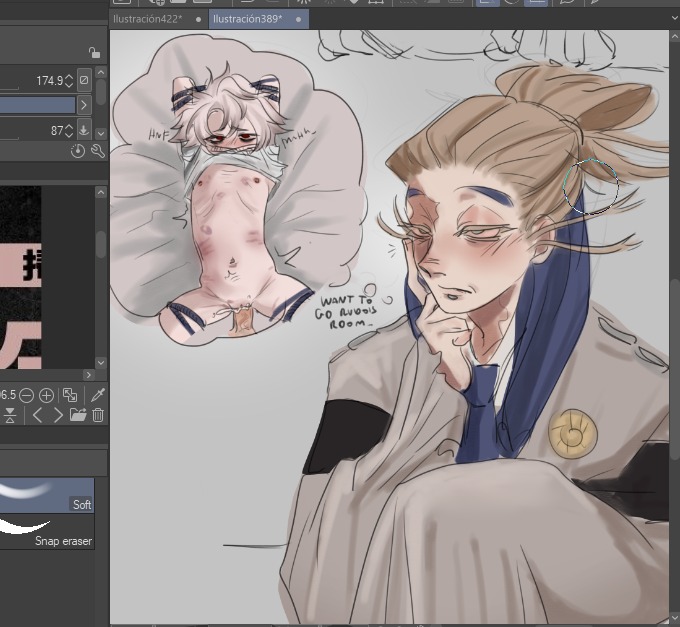Reset tool settings with the circular reset icon
Viewport: 680px width, 627px height.
coord(78,151)
